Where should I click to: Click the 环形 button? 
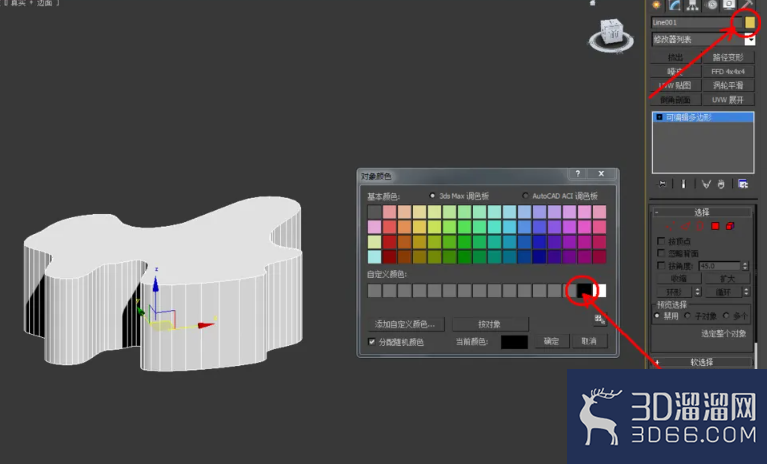point(674,292)
